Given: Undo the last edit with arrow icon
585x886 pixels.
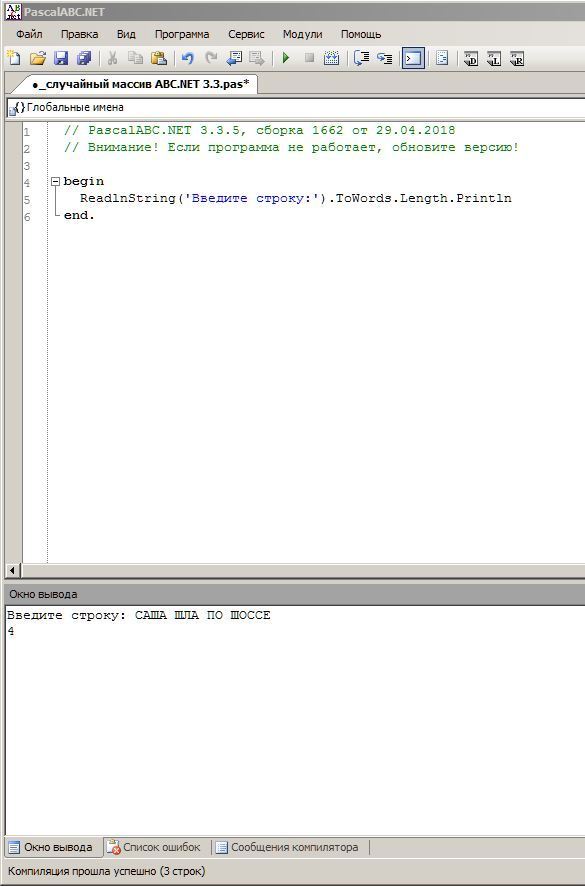Looking at the screenshot, I should [x=188, y=58].
